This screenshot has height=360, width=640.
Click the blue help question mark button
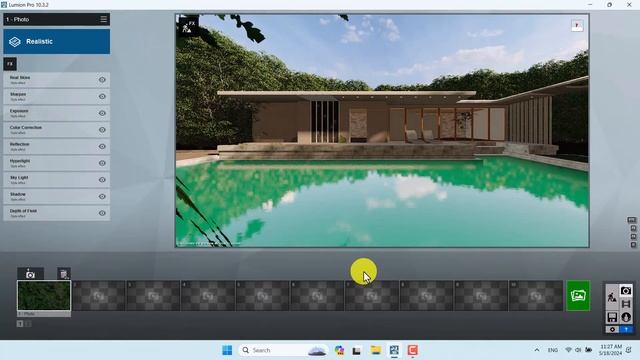click(626, 329)
